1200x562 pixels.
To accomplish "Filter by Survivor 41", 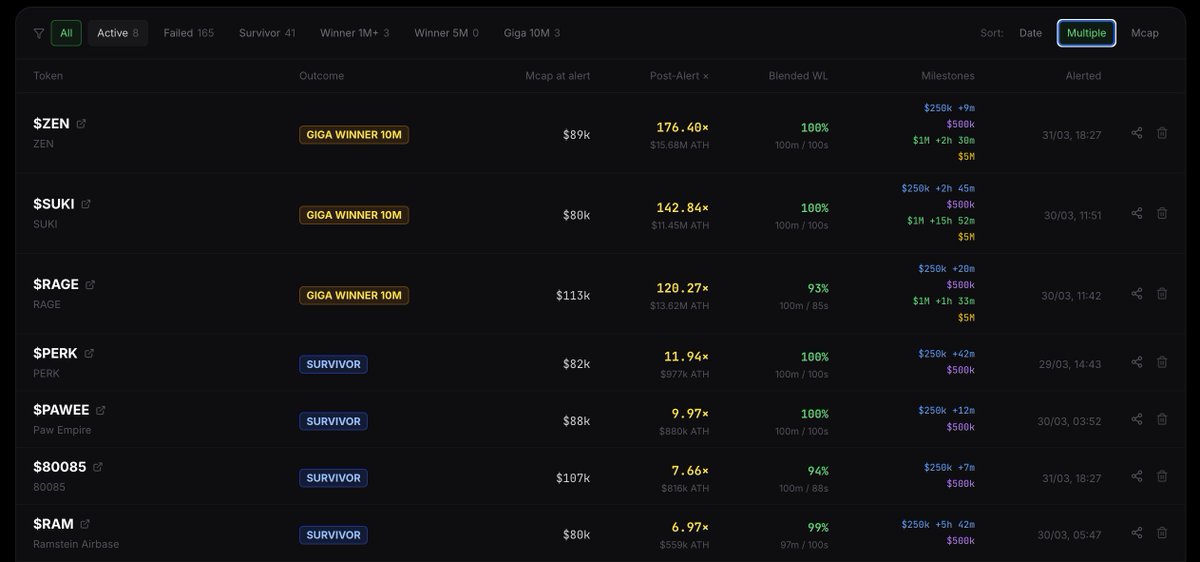I will click(x=267, y=33).
